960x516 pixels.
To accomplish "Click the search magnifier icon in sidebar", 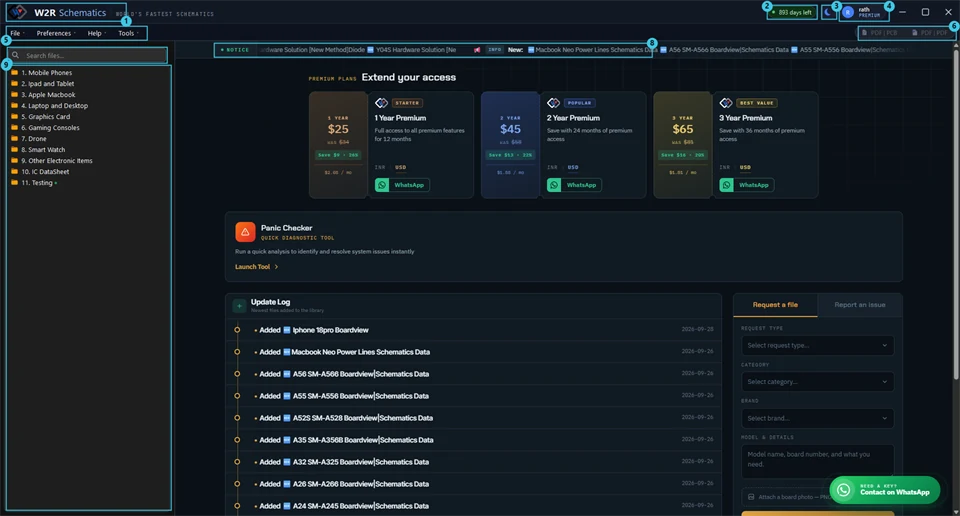I will (x=15, y=56).
